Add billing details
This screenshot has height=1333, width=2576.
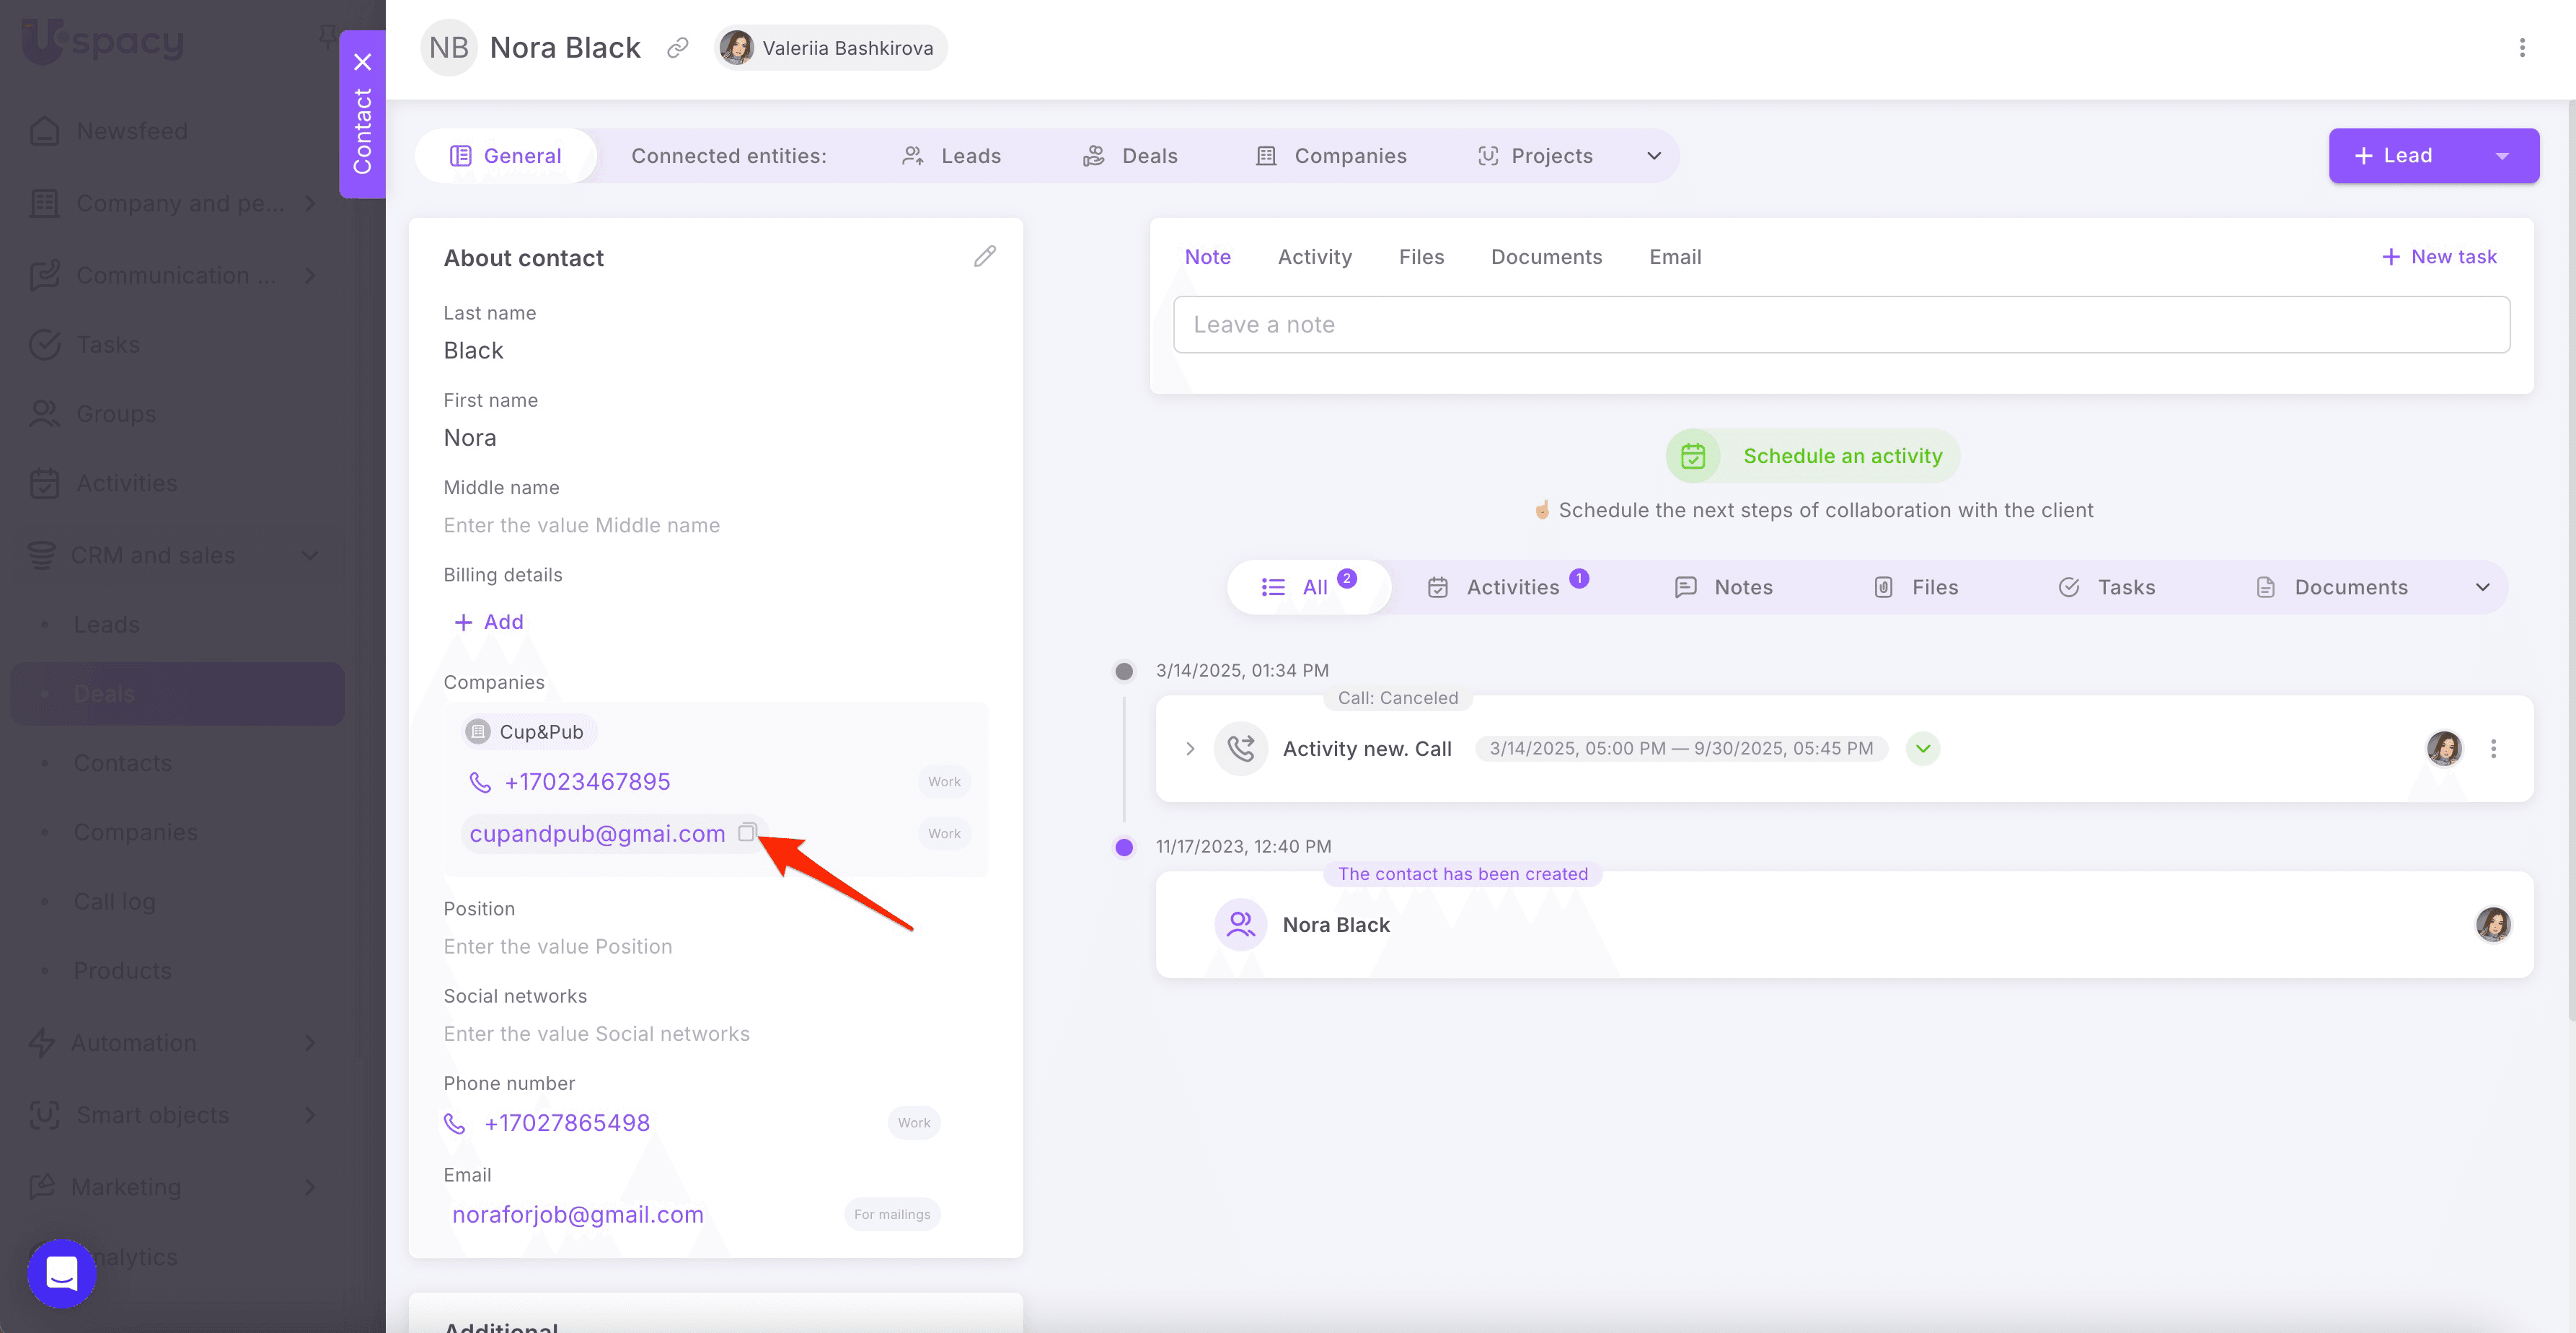[x=489, y=622]
